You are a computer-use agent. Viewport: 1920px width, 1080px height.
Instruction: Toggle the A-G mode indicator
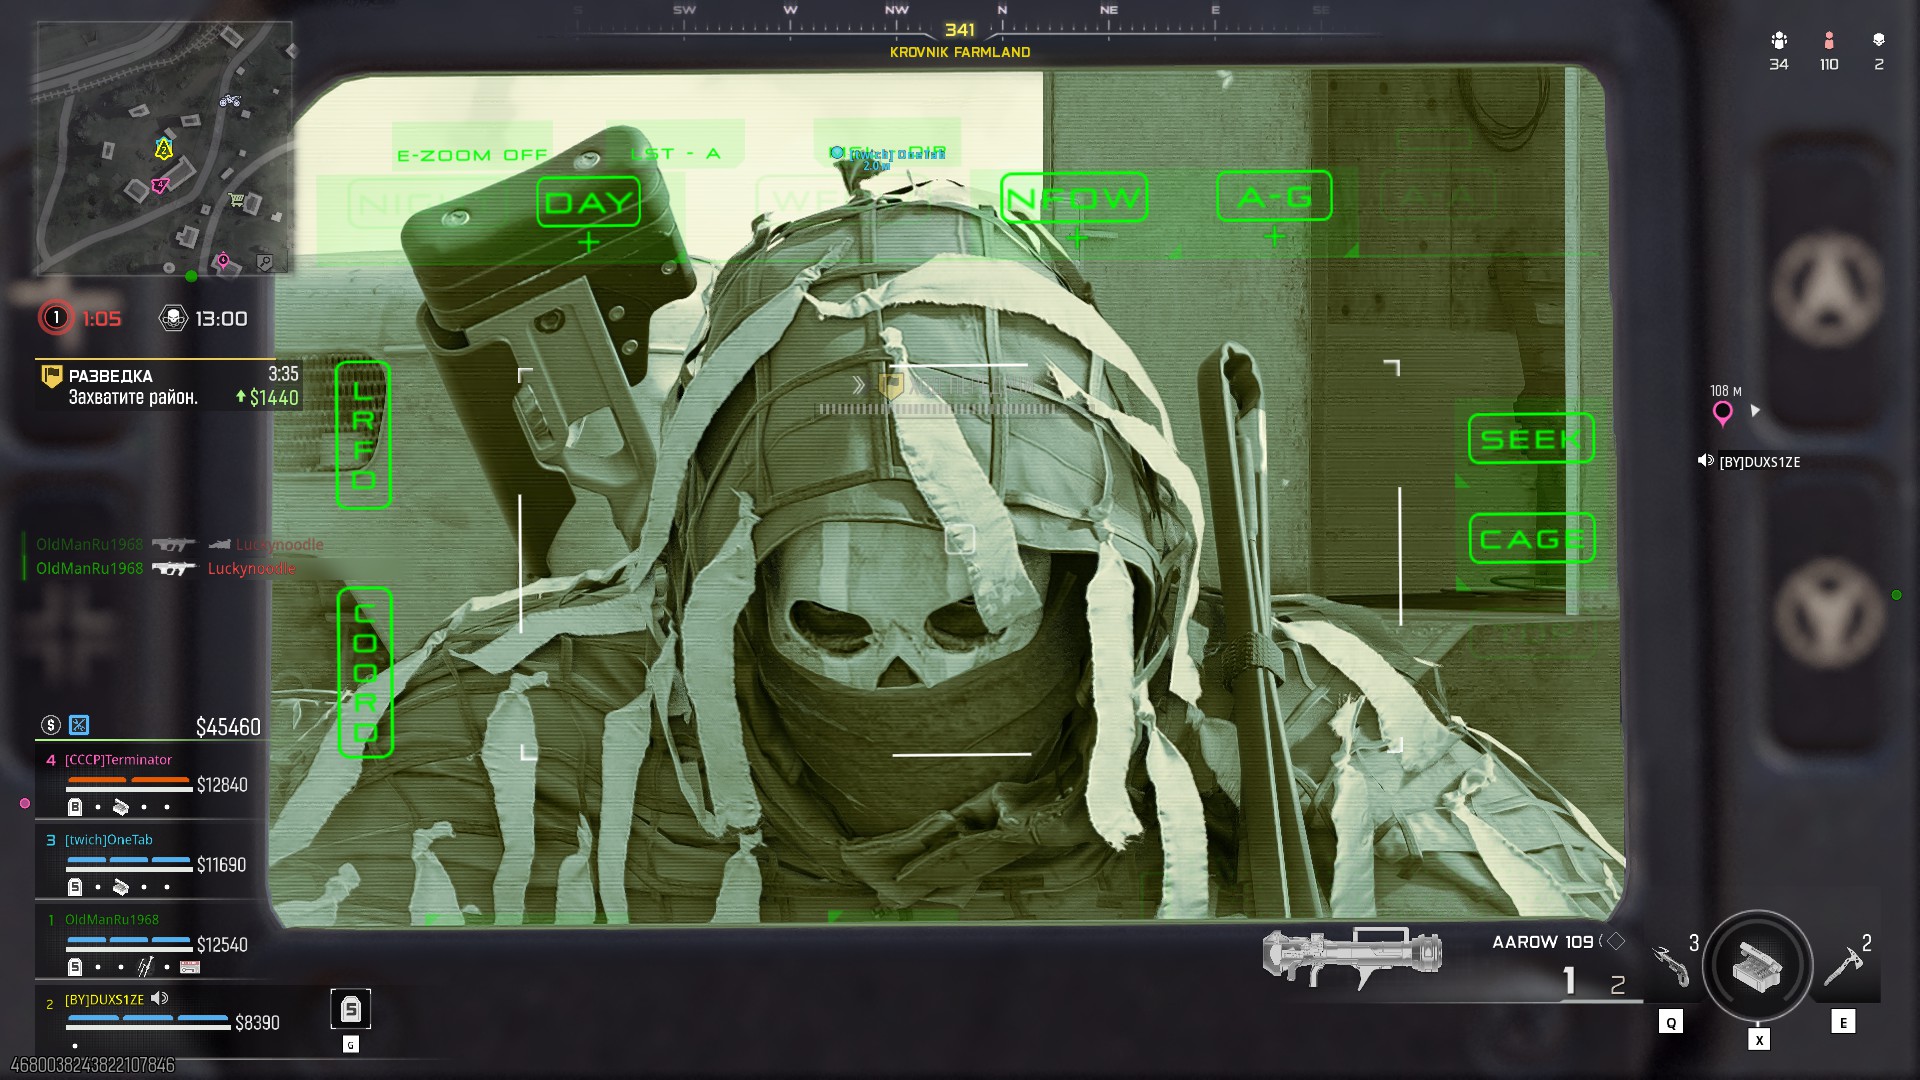1274,196
